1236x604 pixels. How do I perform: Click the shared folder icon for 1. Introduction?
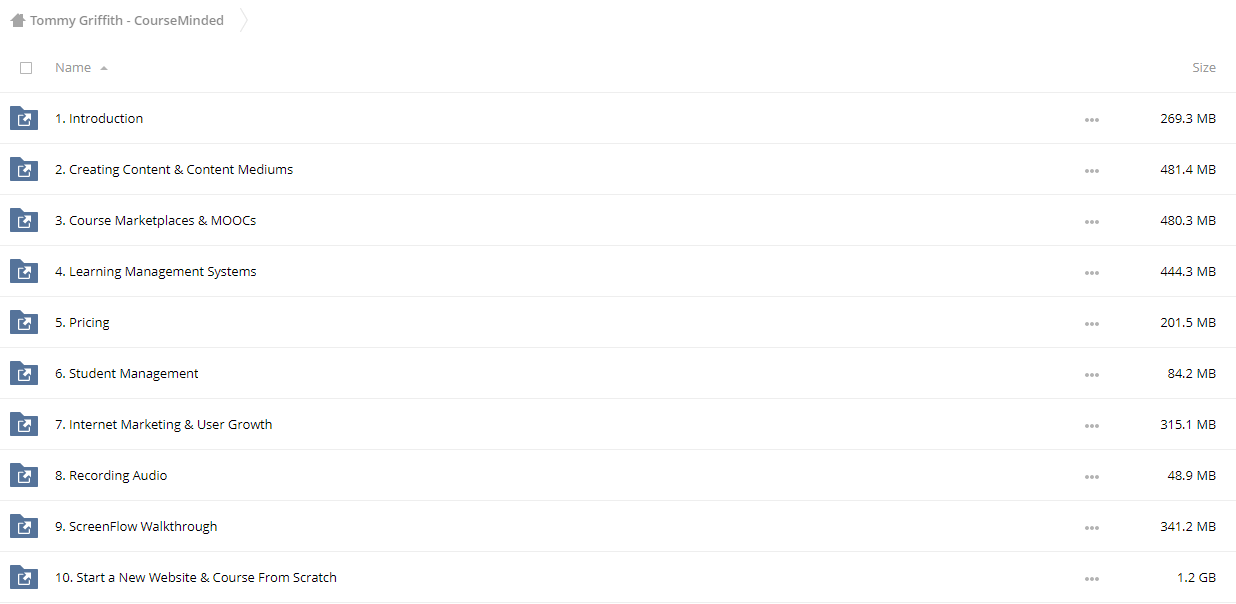(24, 118)
